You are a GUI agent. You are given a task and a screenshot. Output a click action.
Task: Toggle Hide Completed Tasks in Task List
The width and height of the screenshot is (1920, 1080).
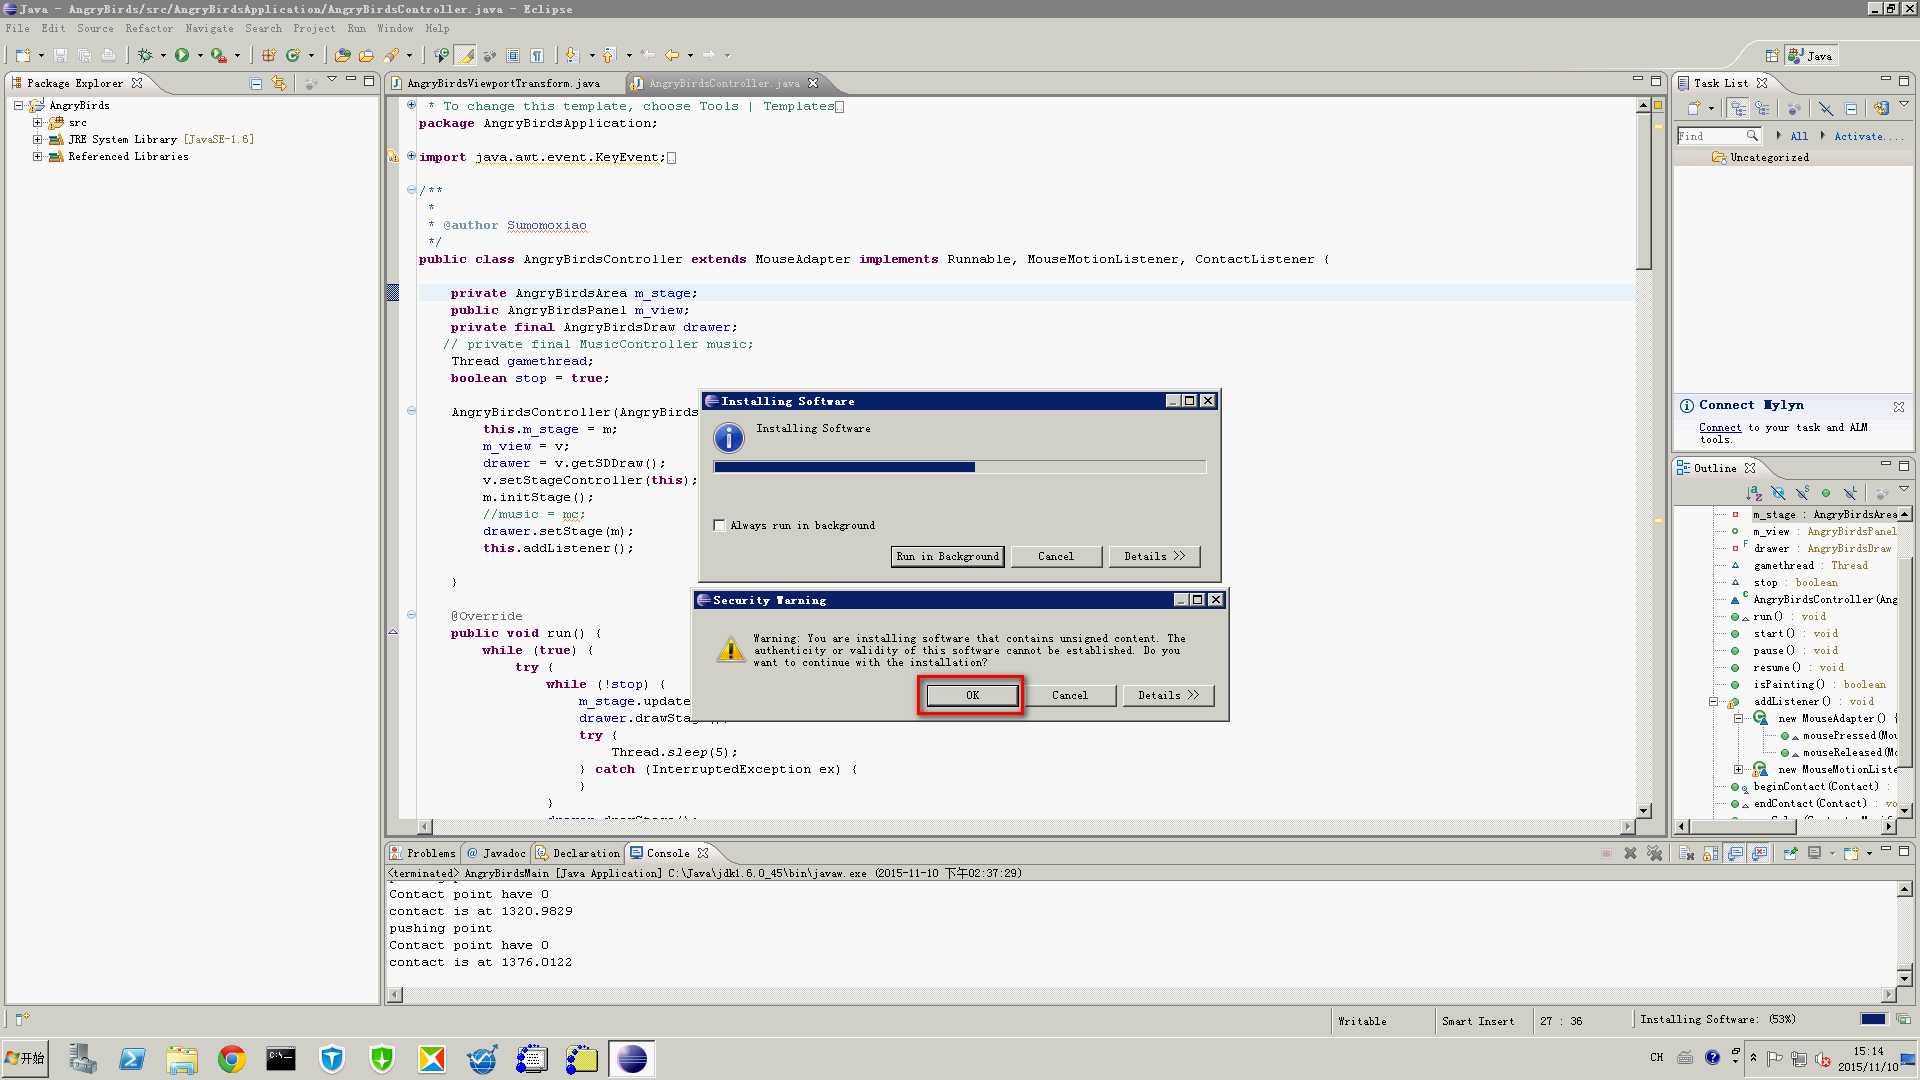tap(1826, 108)
